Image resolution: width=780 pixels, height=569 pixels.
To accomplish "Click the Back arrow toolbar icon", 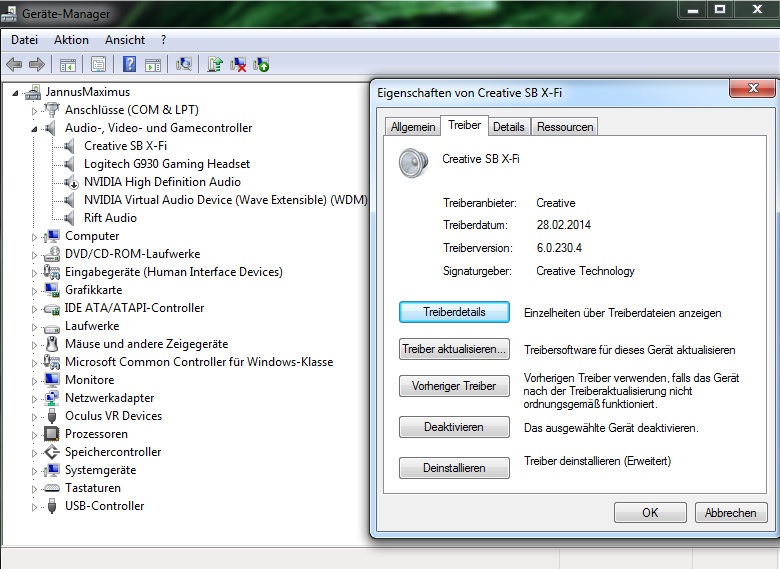I will 14,64.
